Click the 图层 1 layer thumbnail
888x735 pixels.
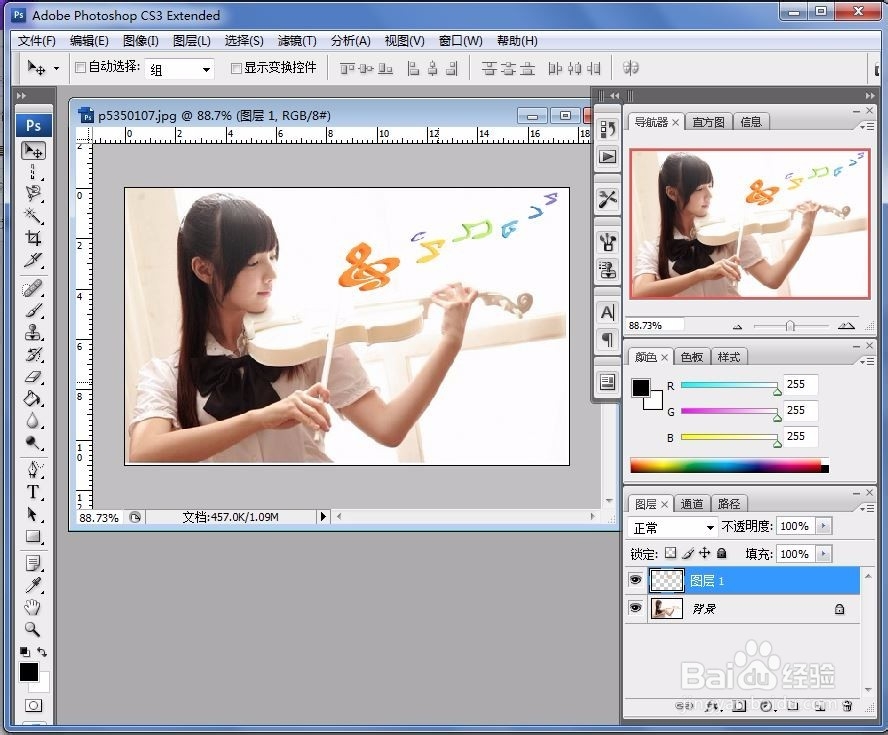666,580
